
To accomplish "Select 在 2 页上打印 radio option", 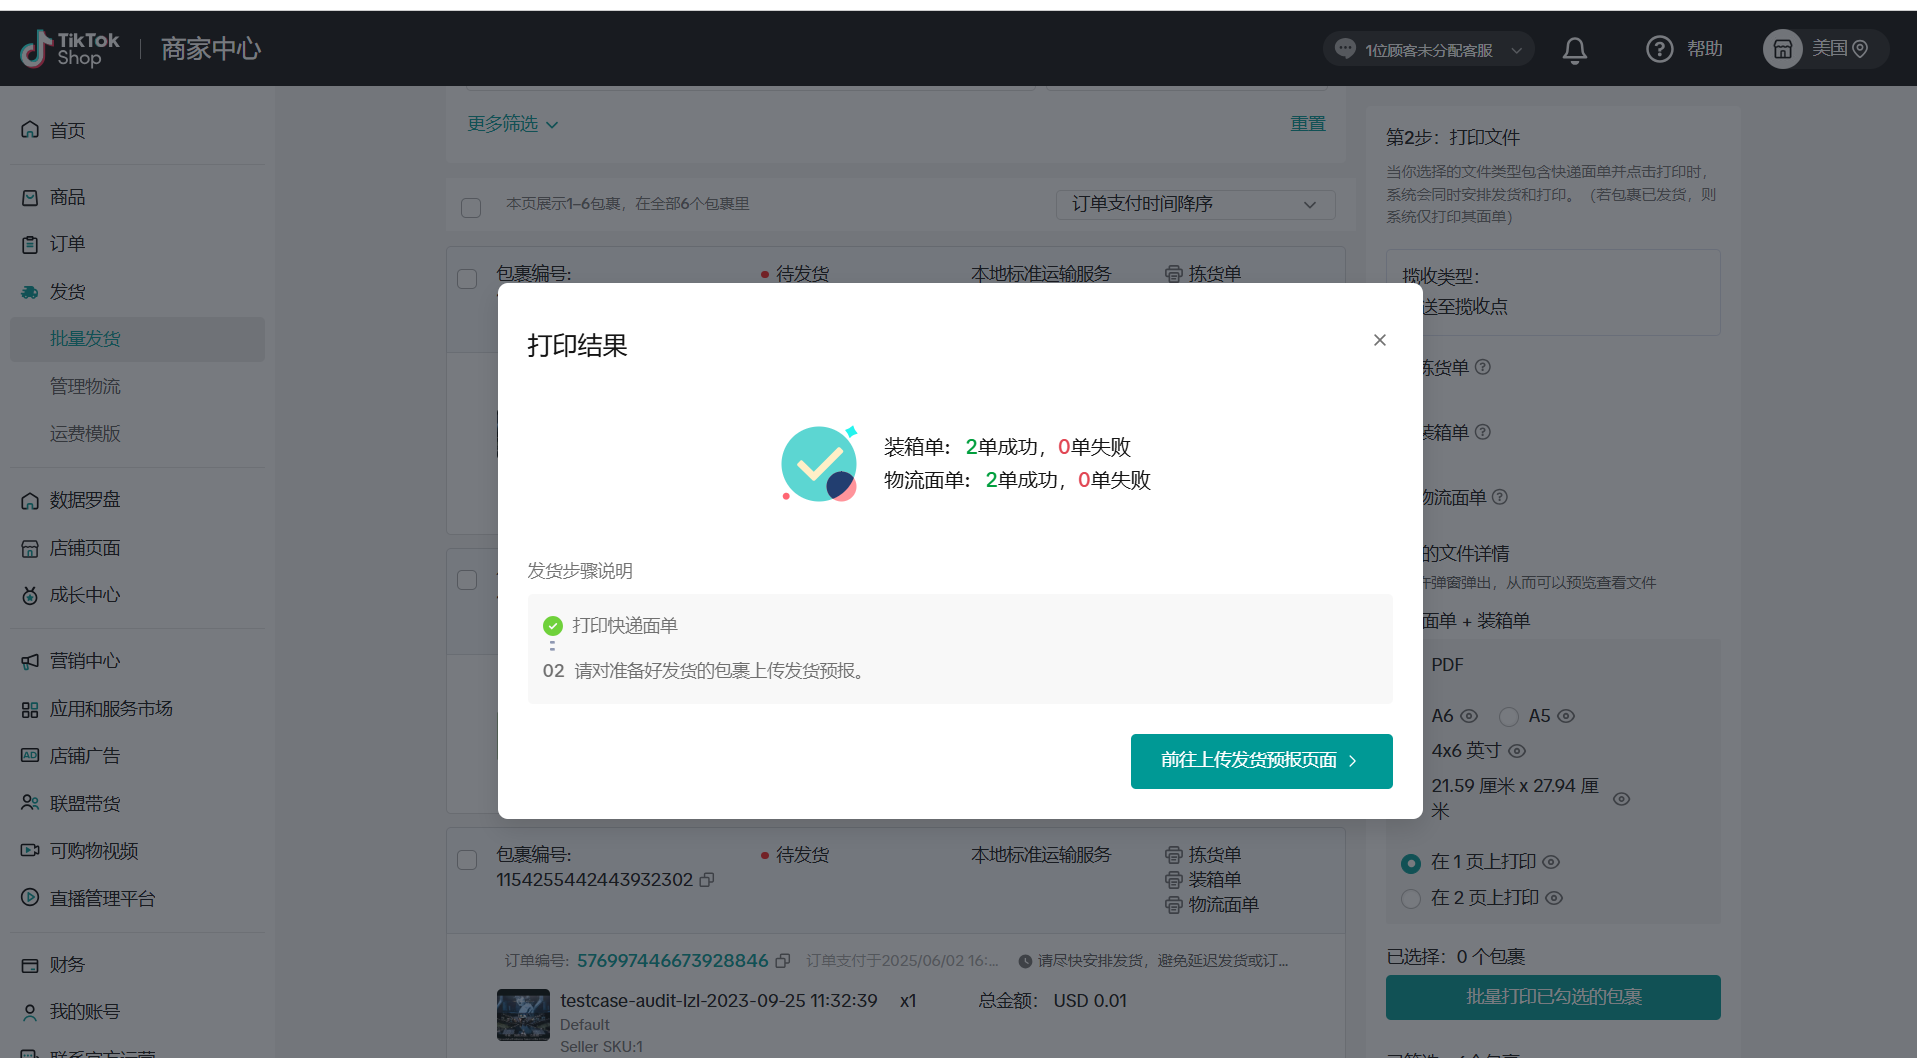I will [1411, 899].
